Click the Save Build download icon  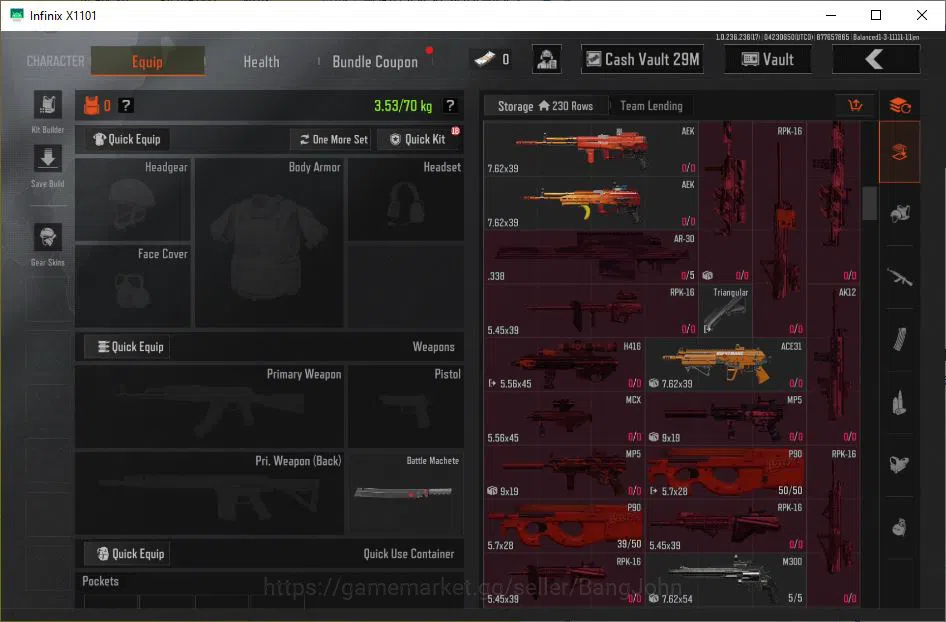[x=48, y=159]
